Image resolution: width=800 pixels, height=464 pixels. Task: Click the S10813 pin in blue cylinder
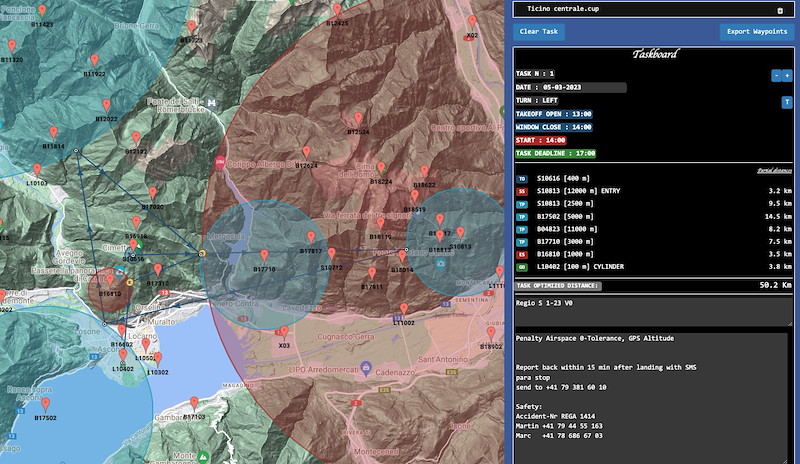tap(461, 233)
